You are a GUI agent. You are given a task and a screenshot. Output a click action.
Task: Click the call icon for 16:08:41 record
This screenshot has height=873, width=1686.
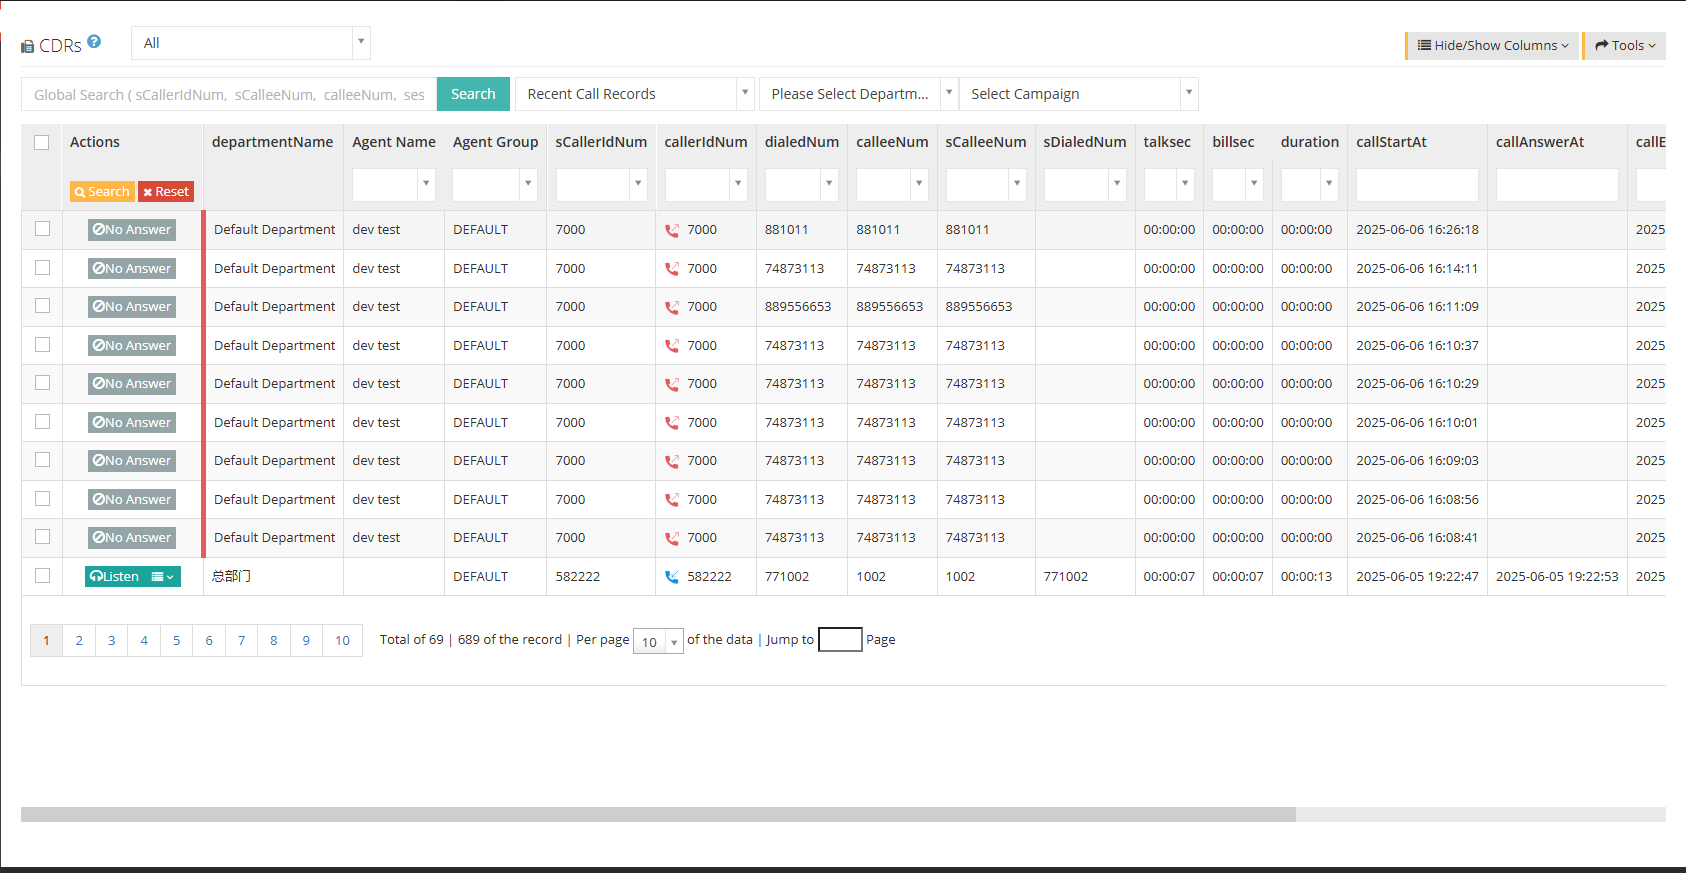point(672,538)
